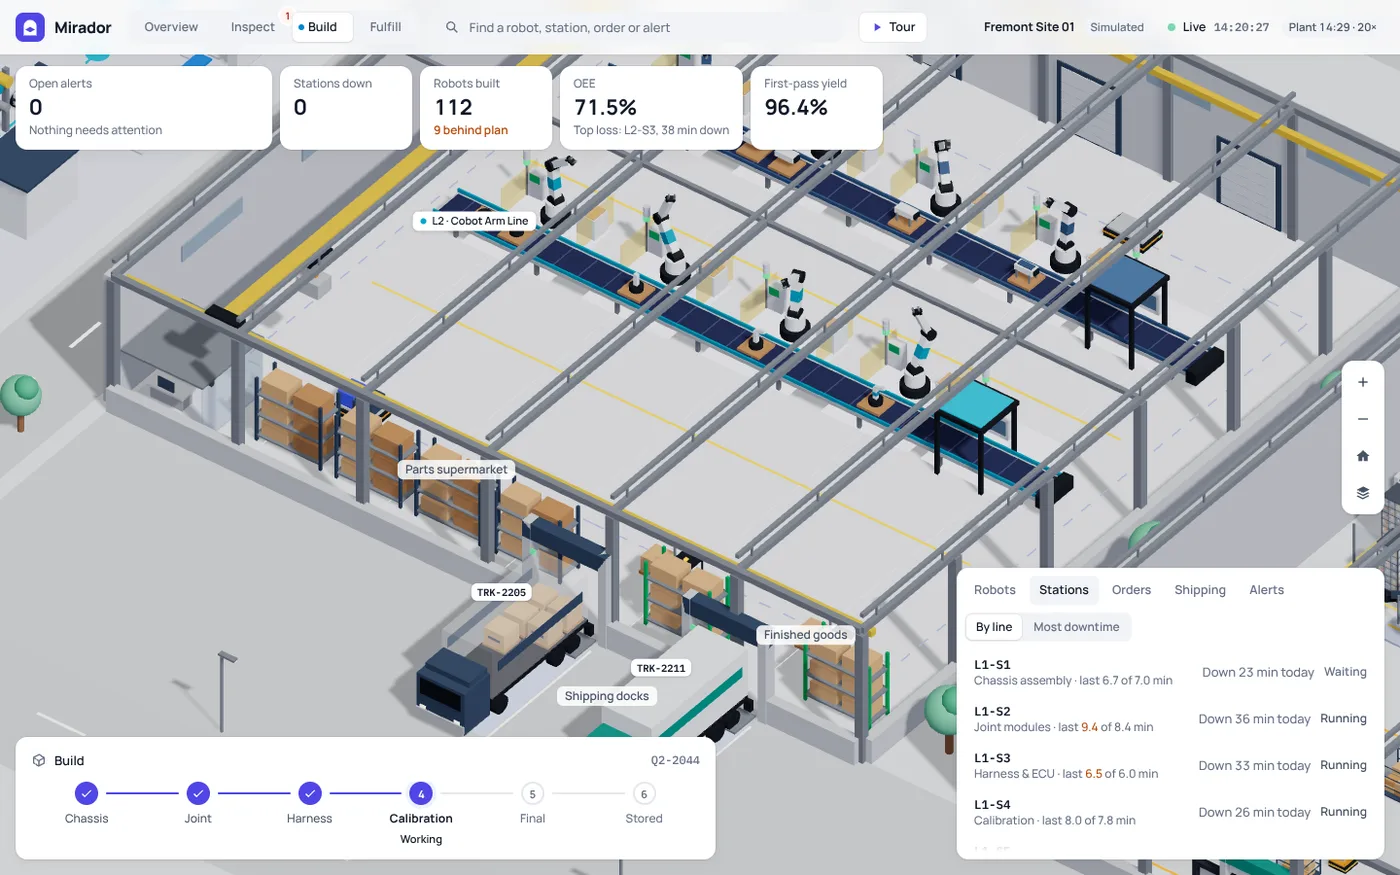Toggle the By line view
The image size is (1400, 875).
[994, 627]
